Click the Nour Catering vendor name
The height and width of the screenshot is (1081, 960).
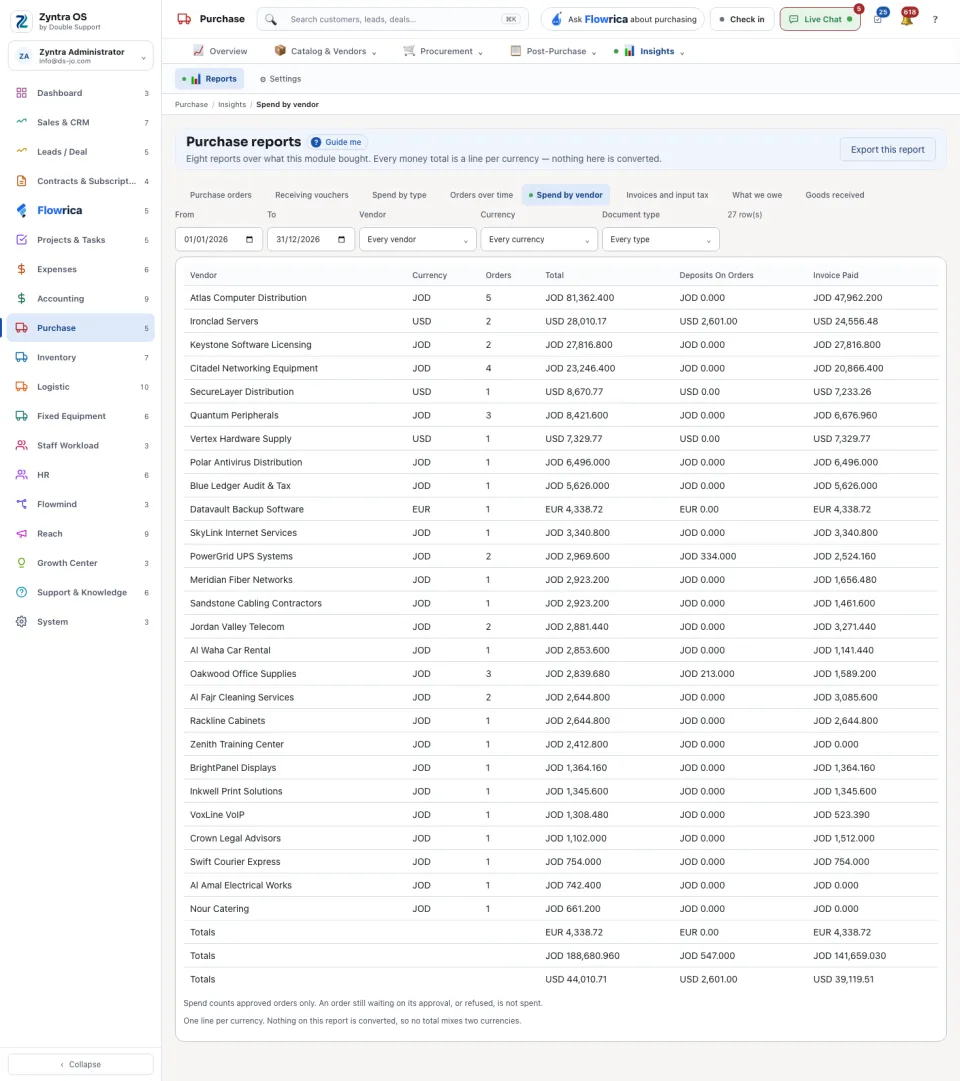coord(219,909)
